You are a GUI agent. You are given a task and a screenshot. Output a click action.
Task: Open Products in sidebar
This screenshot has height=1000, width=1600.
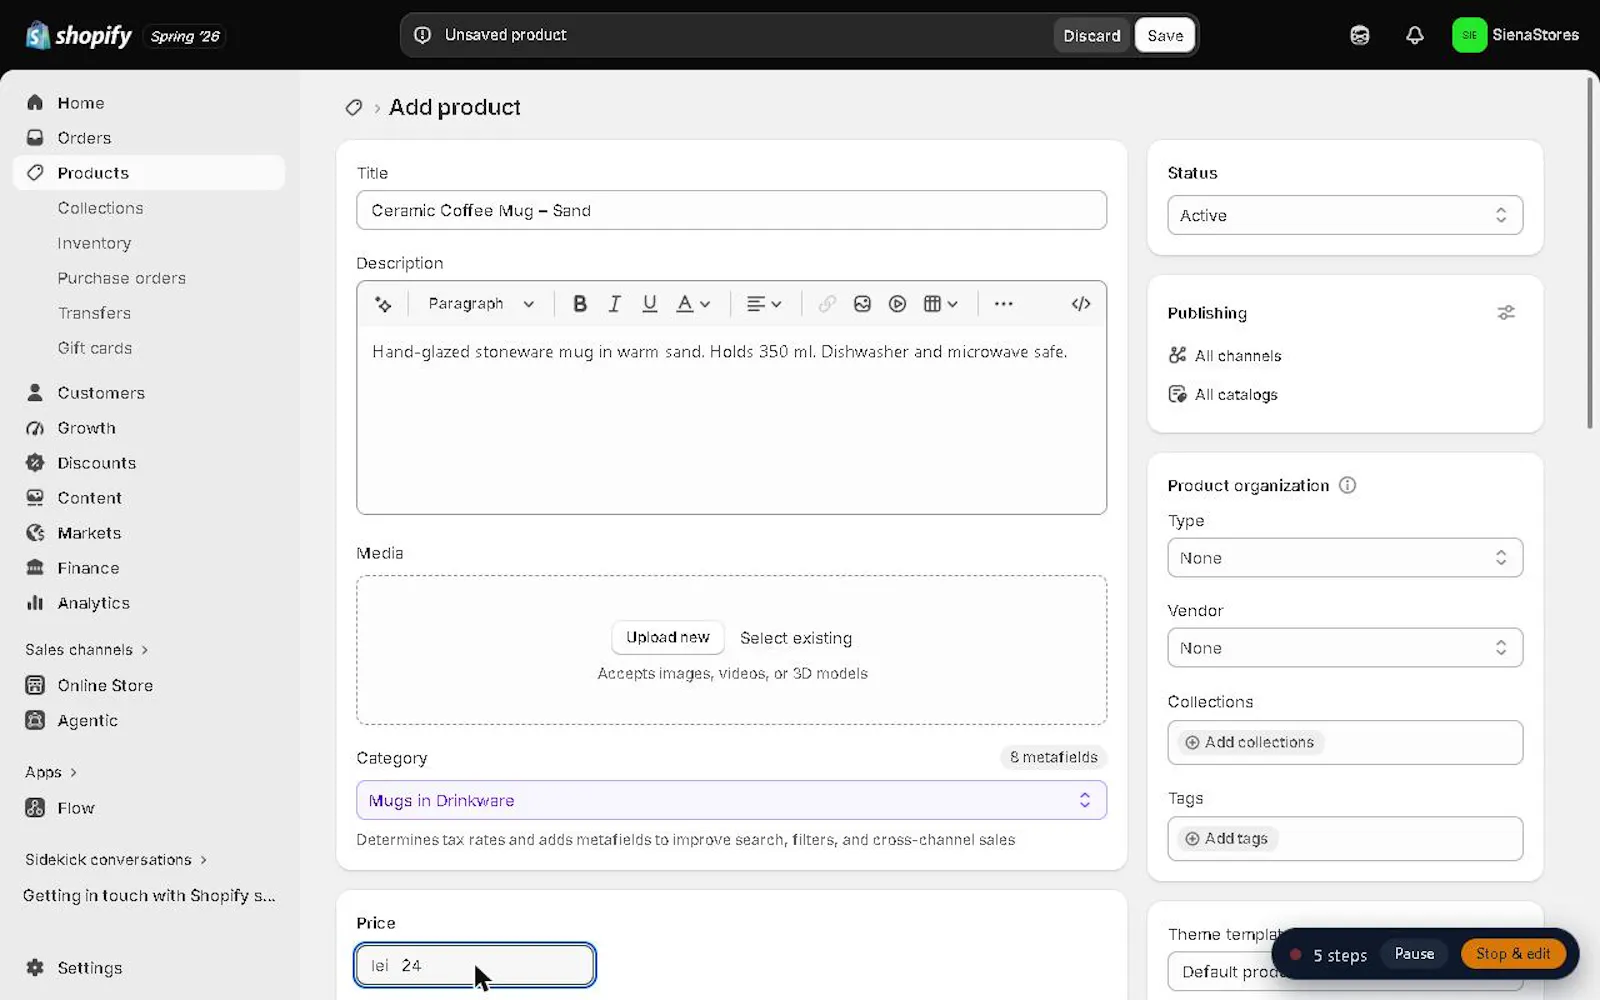149,173
